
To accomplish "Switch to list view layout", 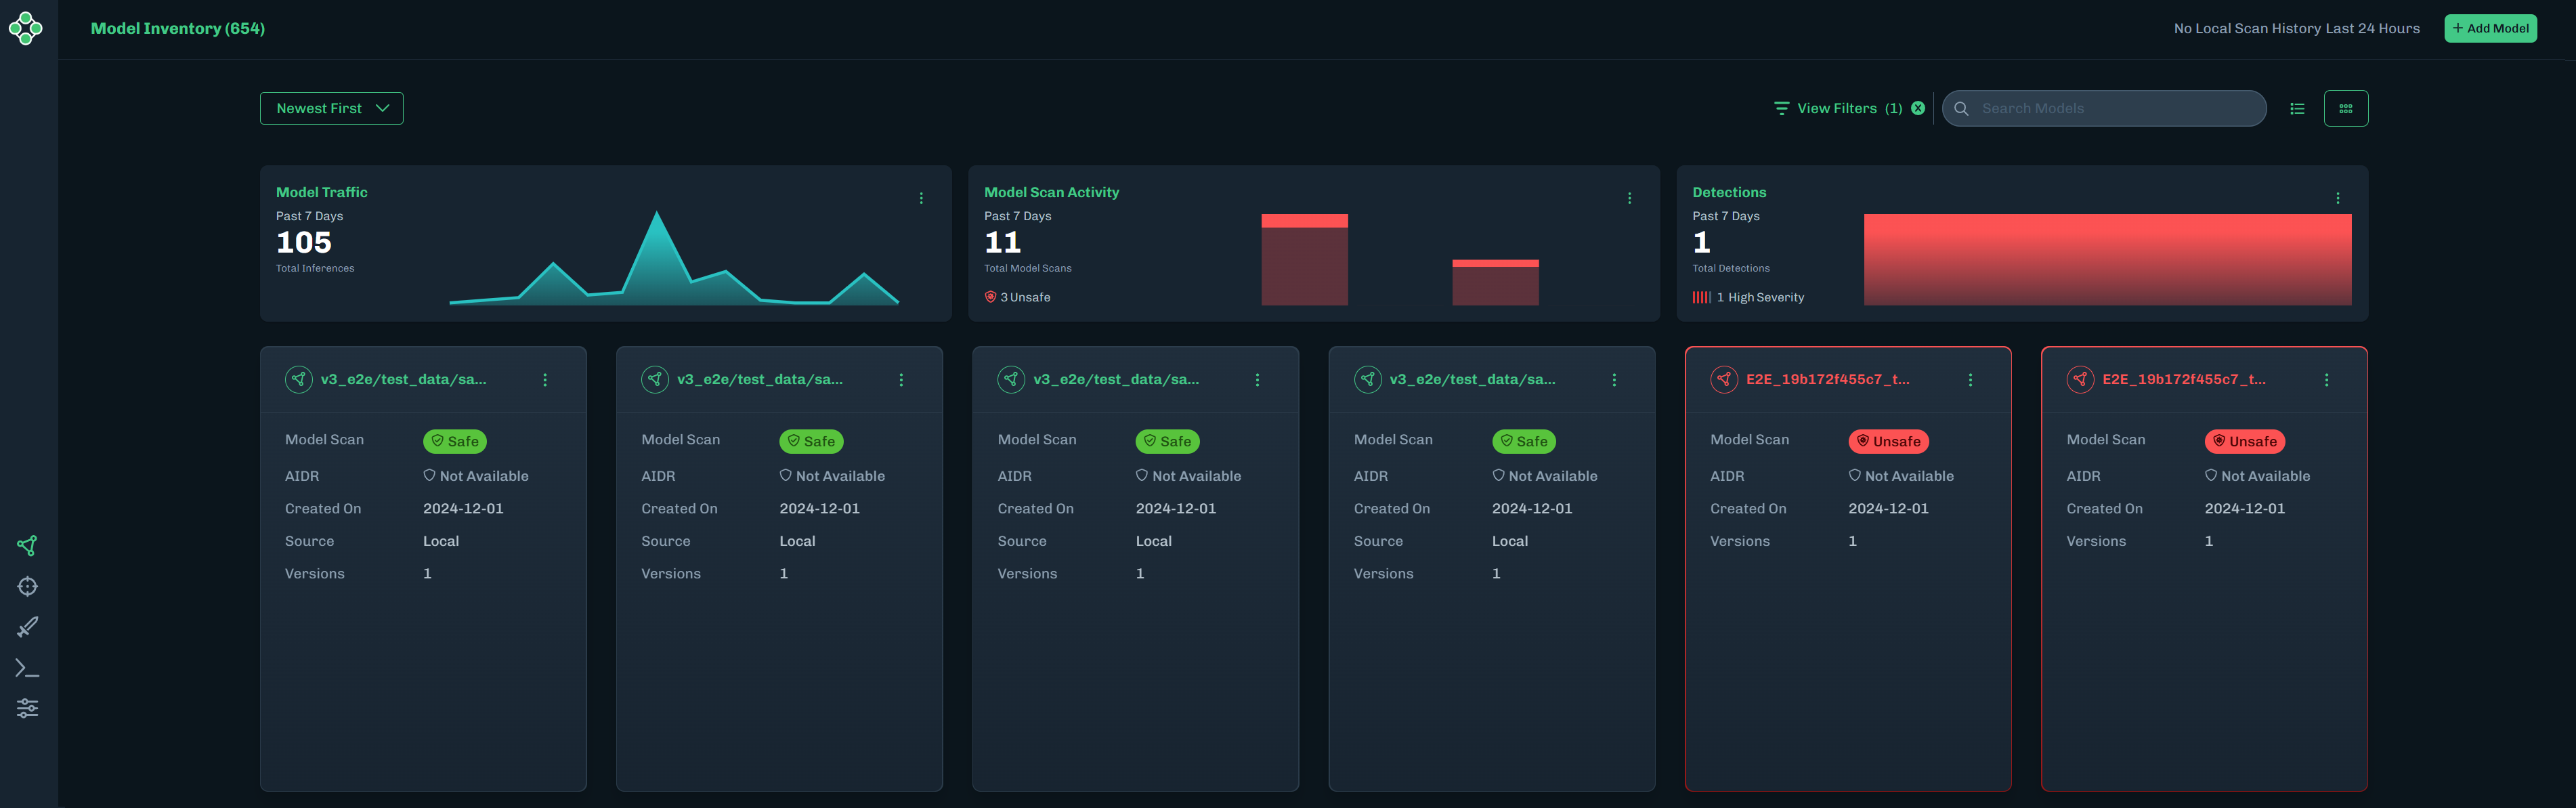I will click(x=2297, y=108).
